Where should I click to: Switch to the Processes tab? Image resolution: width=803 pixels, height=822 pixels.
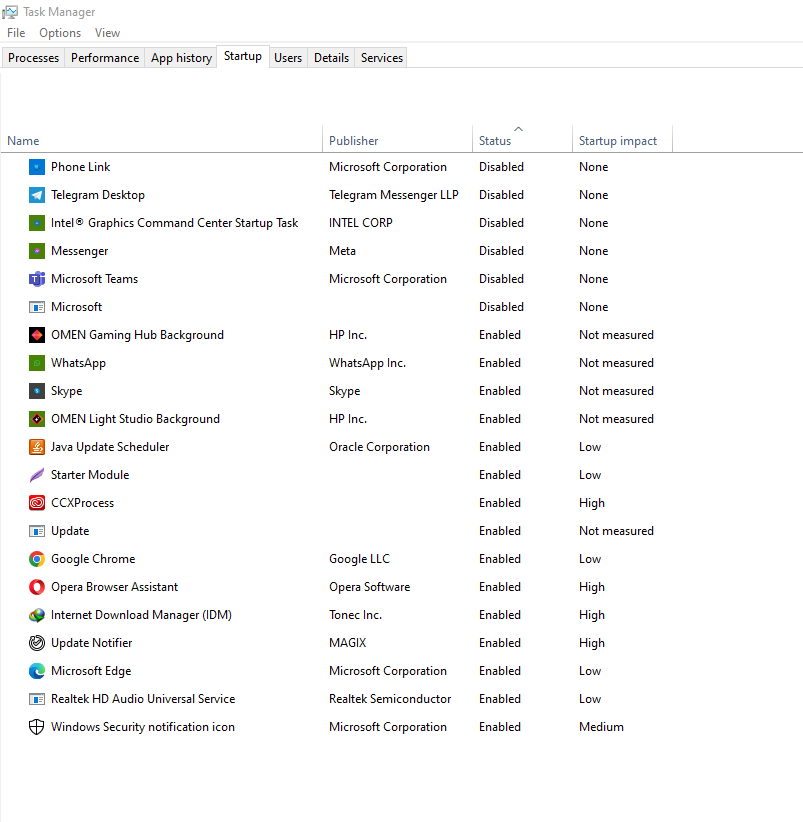coord(34,58)
